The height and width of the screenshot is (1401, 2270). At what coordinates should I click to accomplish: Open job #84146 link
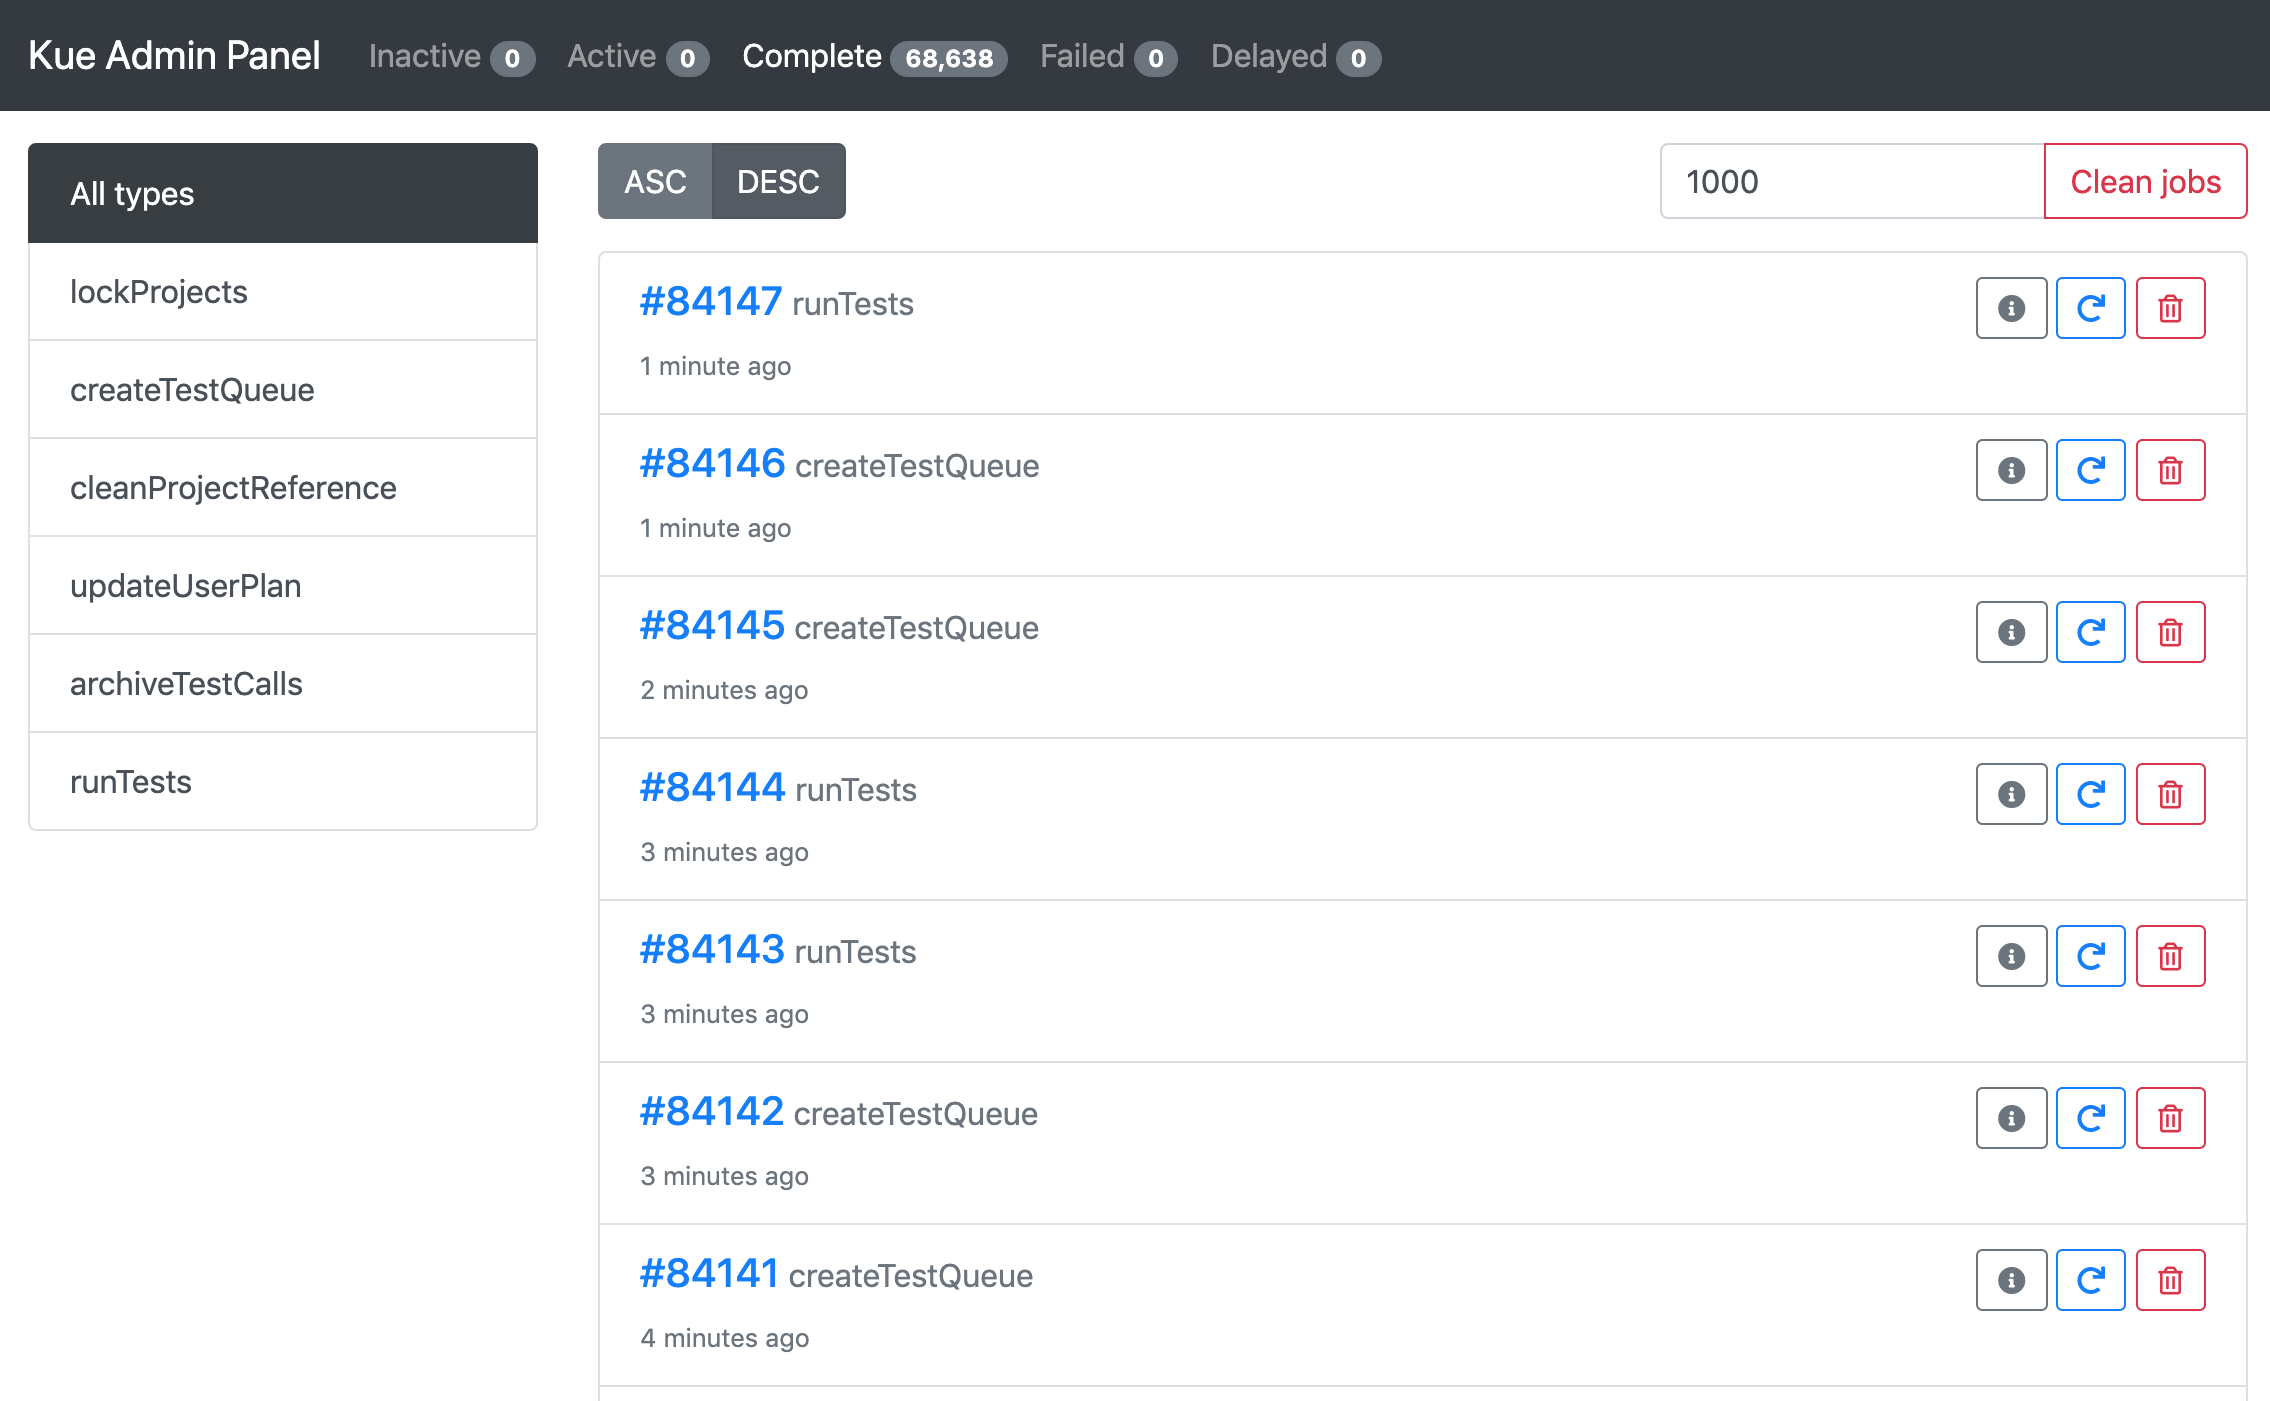coord(712,464)
